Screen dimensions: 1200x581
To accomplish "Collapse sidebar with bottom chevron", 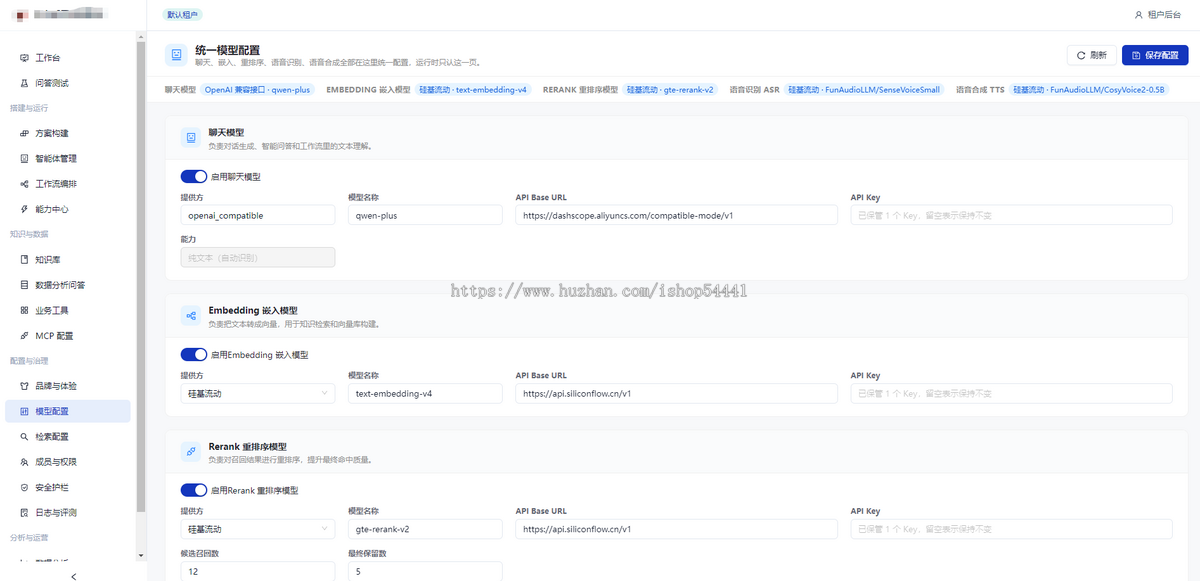I will (x=74, y=576).
